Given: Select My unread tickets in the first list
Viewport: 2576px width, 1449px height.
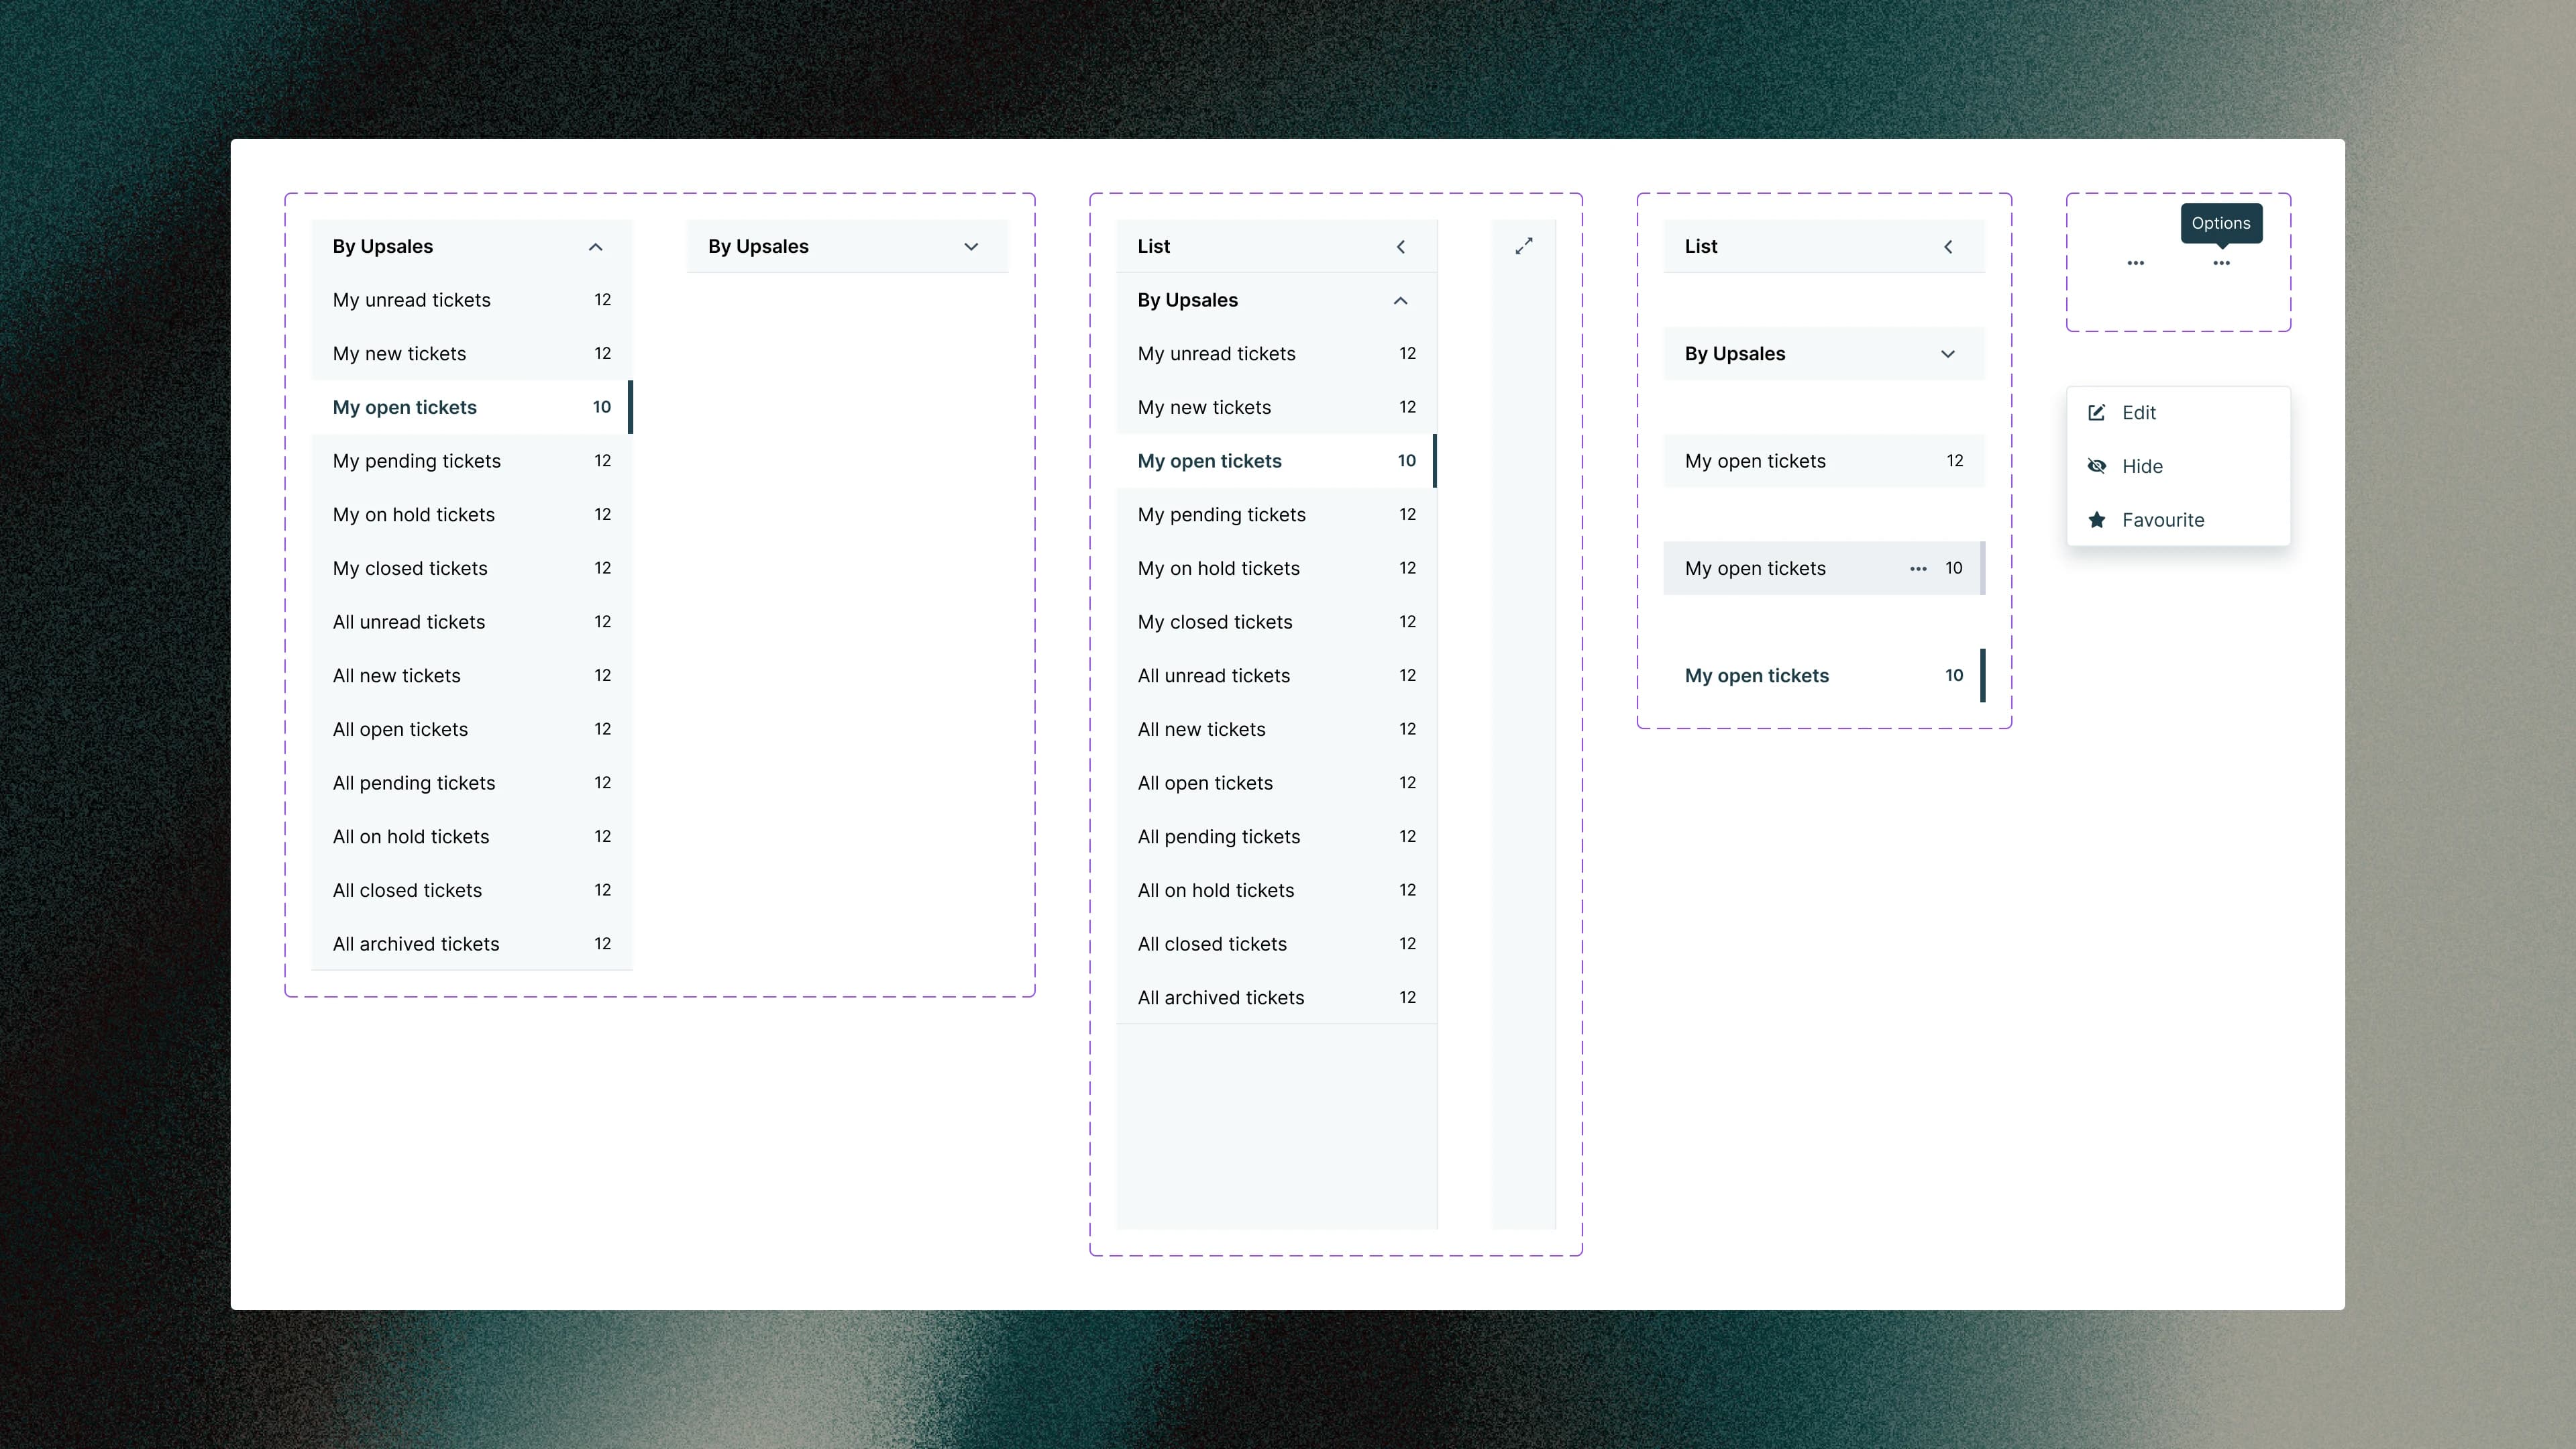Looking at the screenshot, I should point(411,299).
